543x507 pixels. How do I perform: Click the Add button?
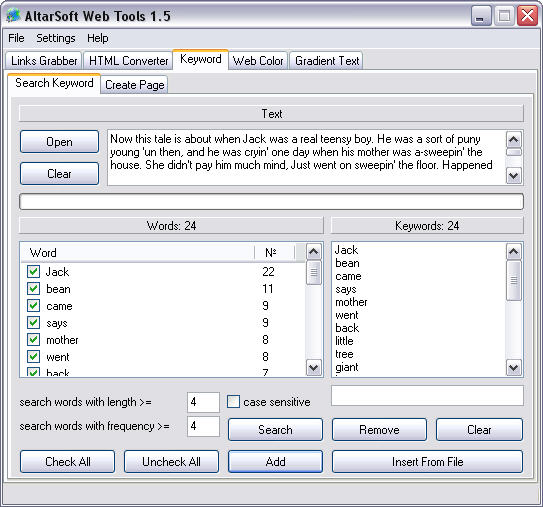(275, 461)
